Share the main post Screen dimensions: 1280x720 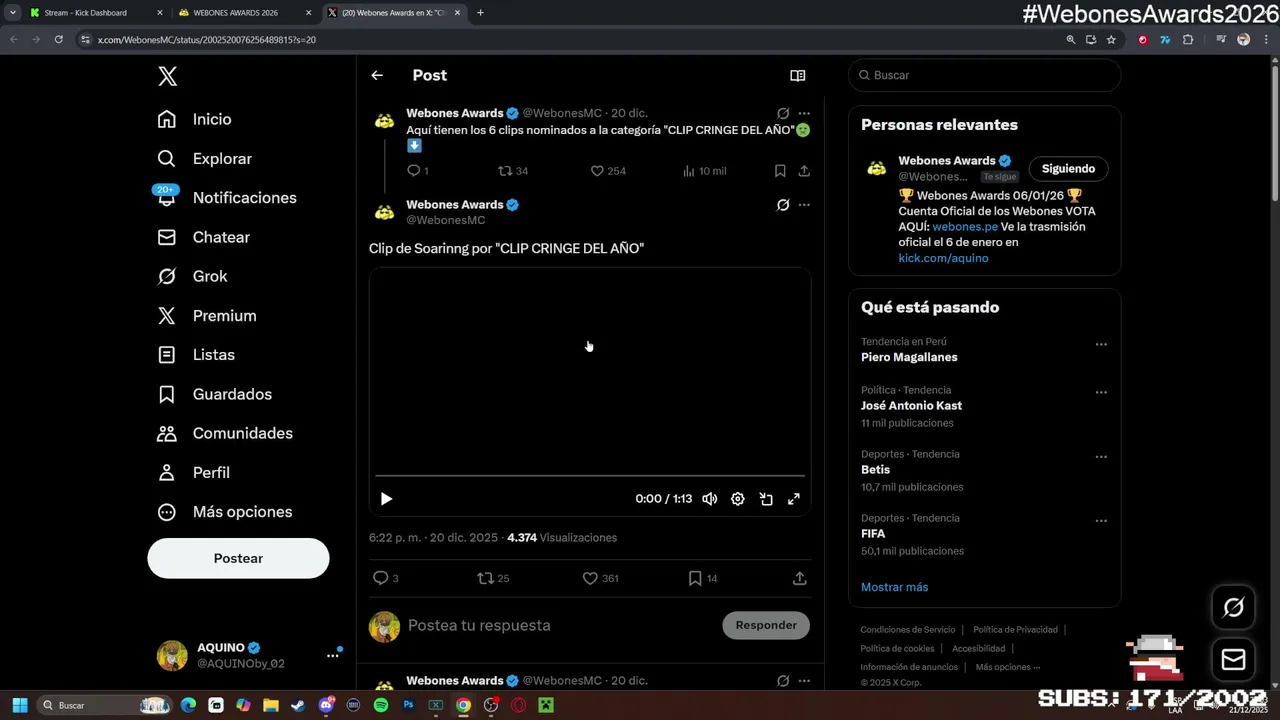tap(800, 578)
